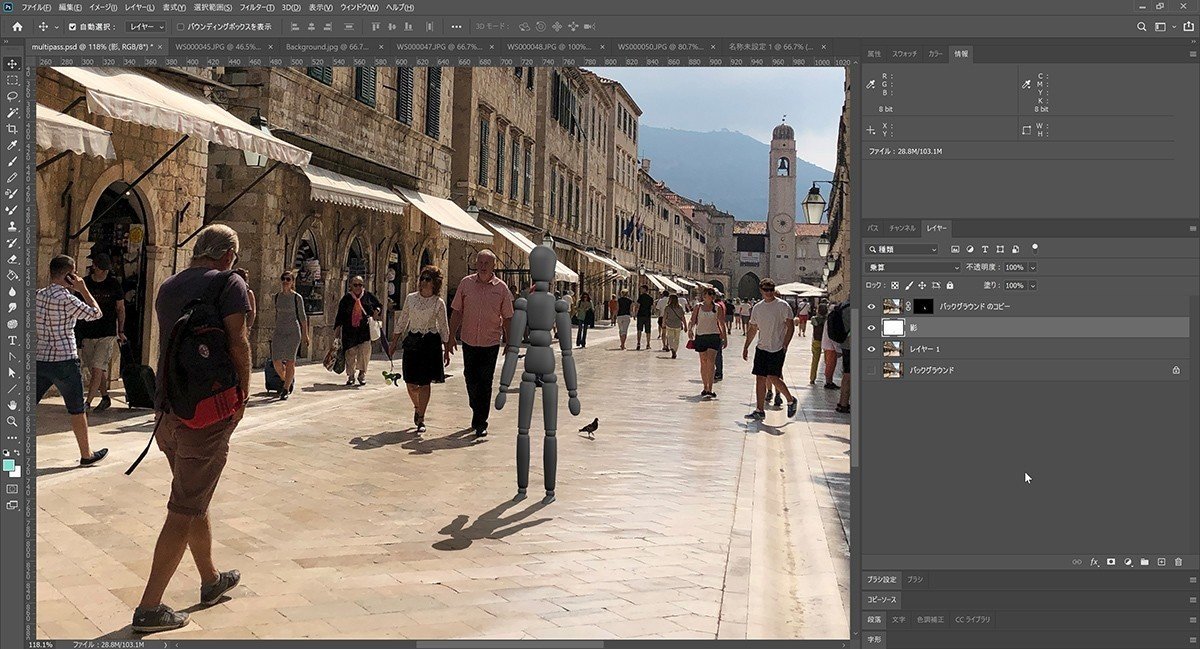Click the add layer mask icon
This screenshot has height=649, width=1200.
[1111, 562]
